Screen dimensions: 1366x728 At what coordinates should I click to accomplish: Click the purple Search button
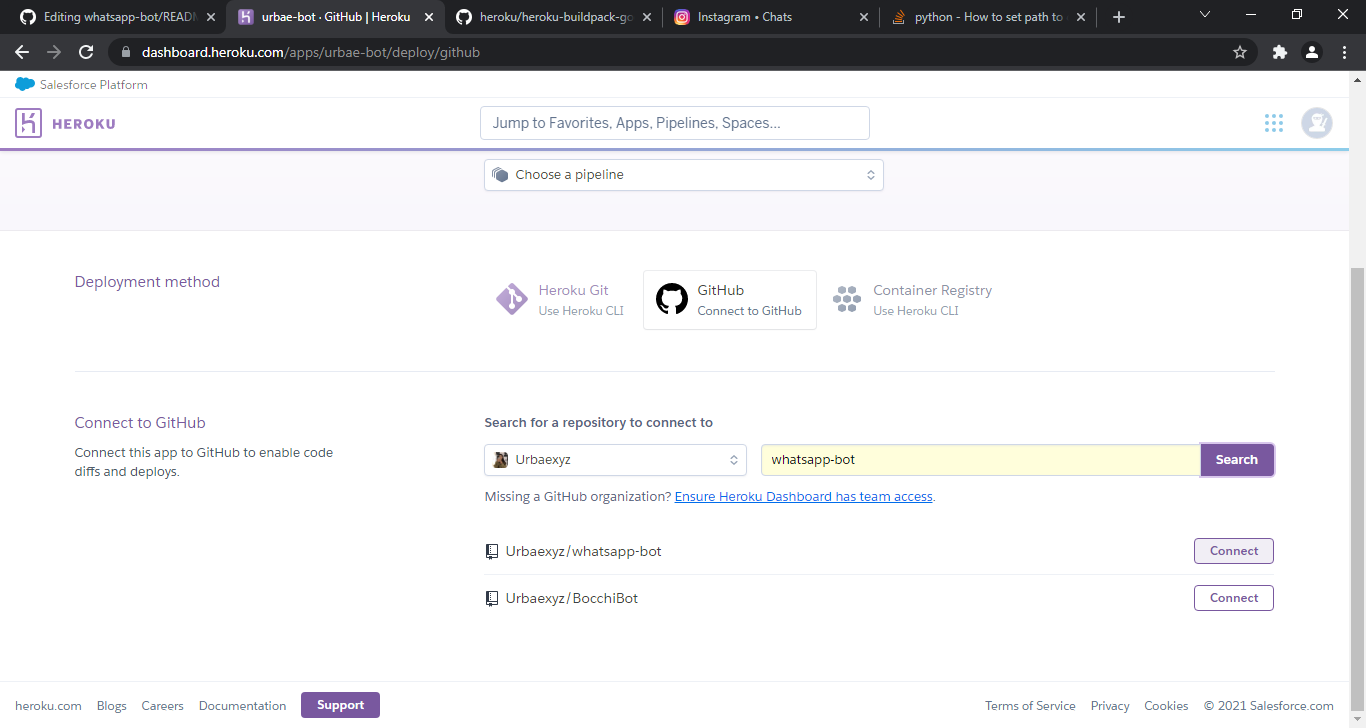coord(1236,460)
